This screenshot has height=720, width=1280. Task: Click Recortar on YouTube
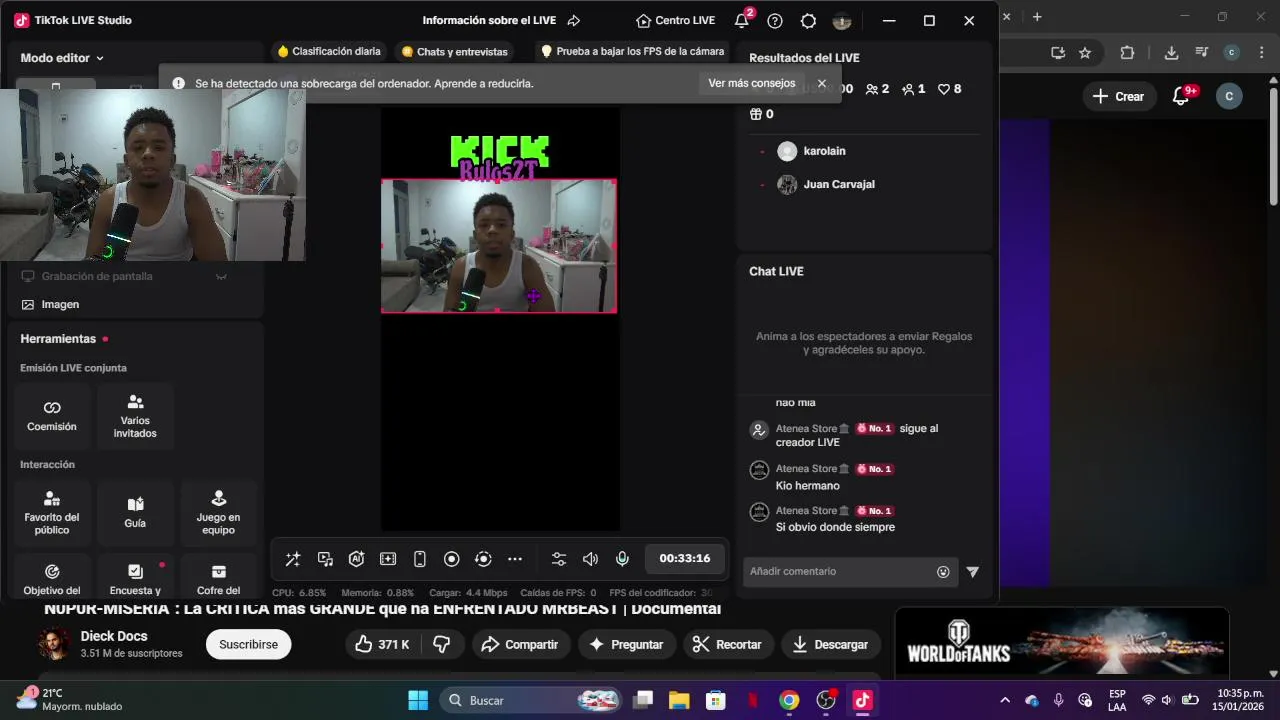[x=728, y=644]
